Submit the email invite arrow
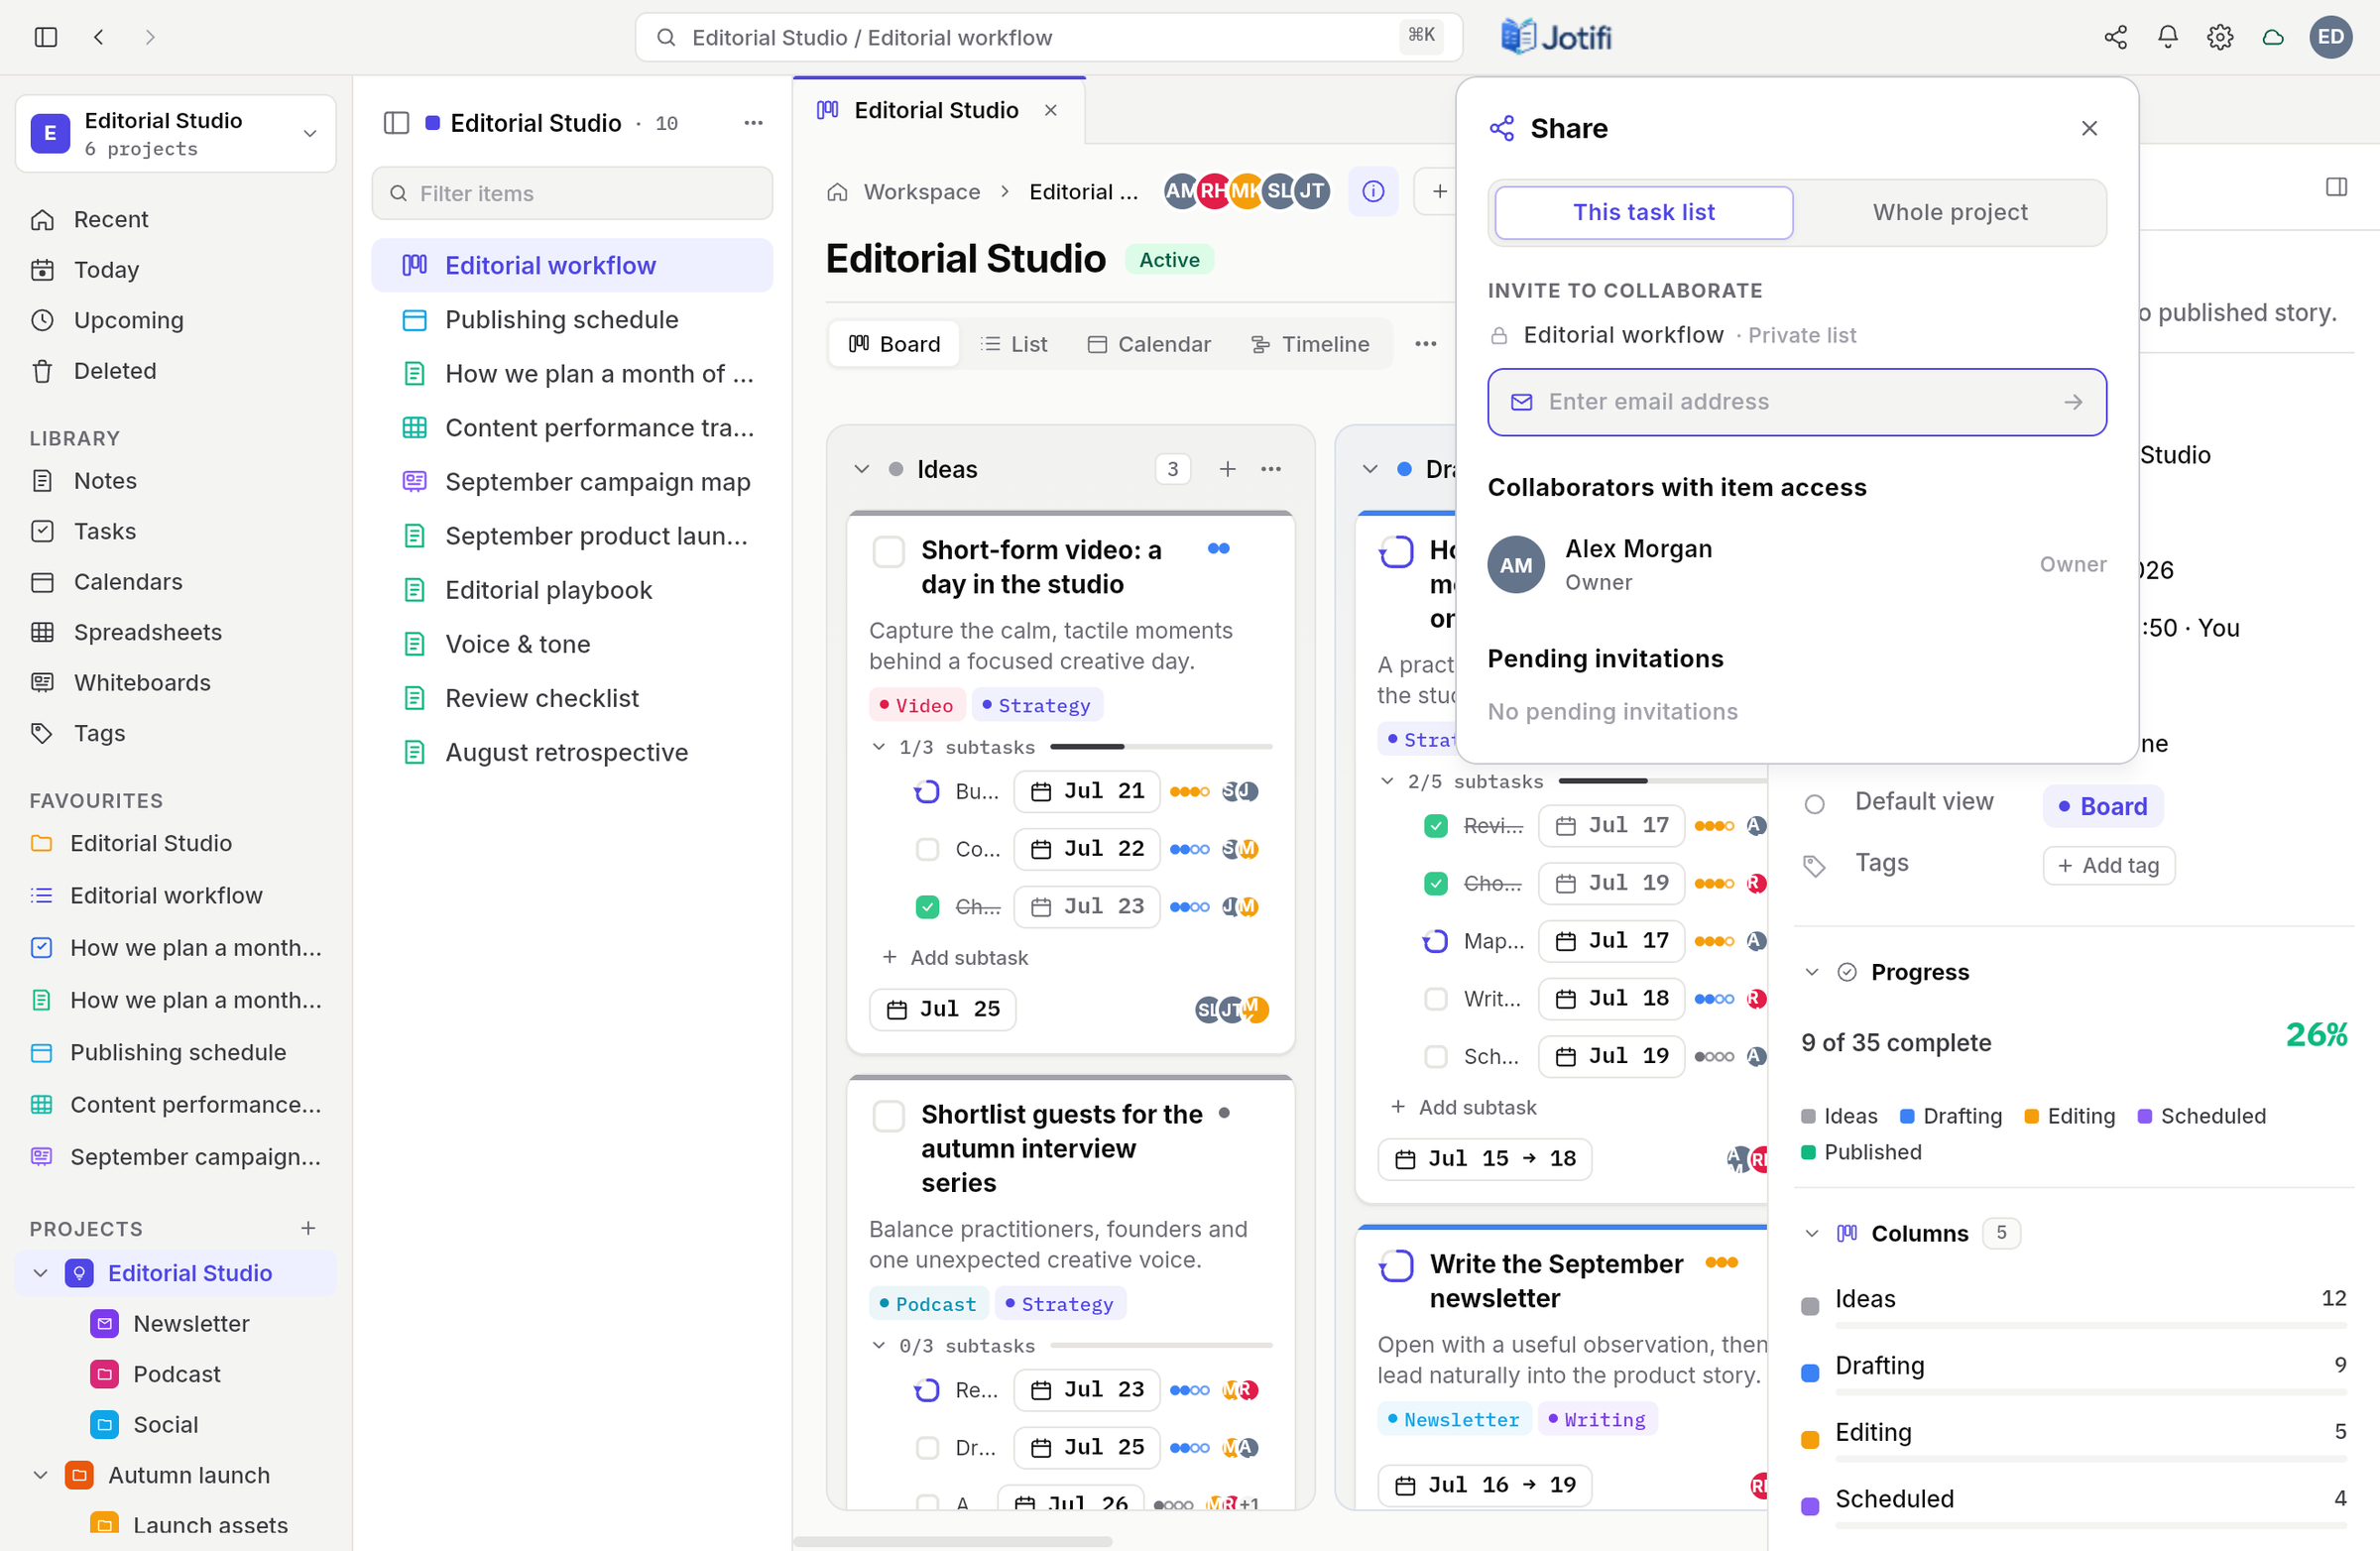The height and width of the screenshot is (1551, 2380). point(2073,402)
